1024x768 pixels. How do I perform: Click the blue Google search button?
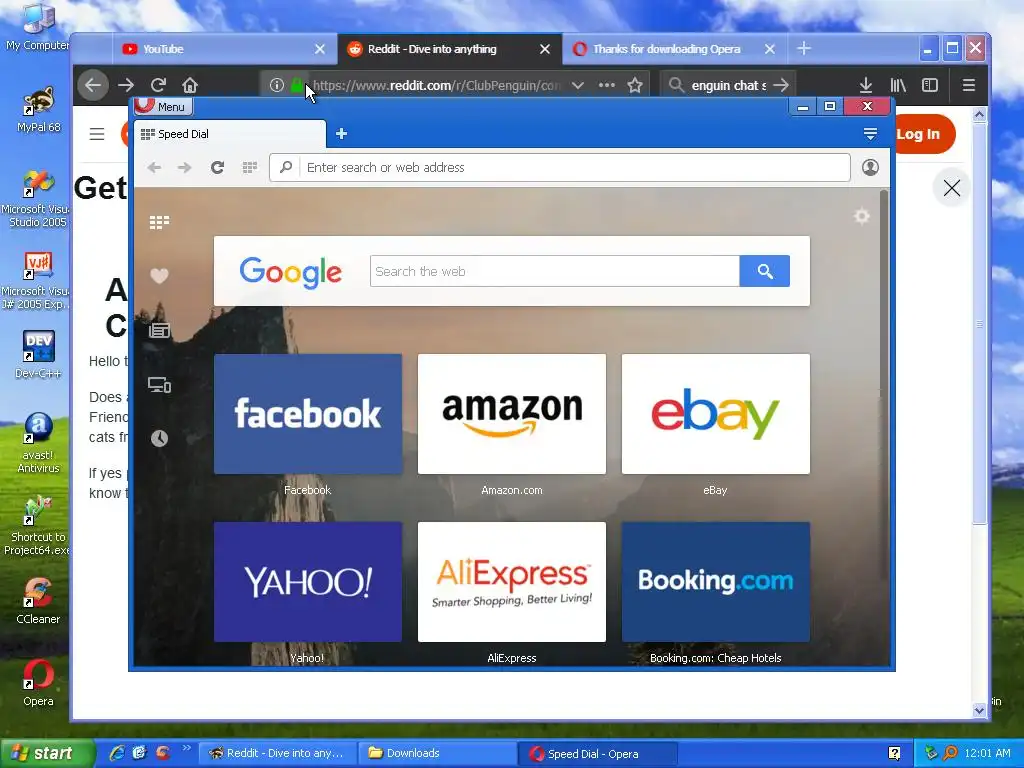[765, 271]
